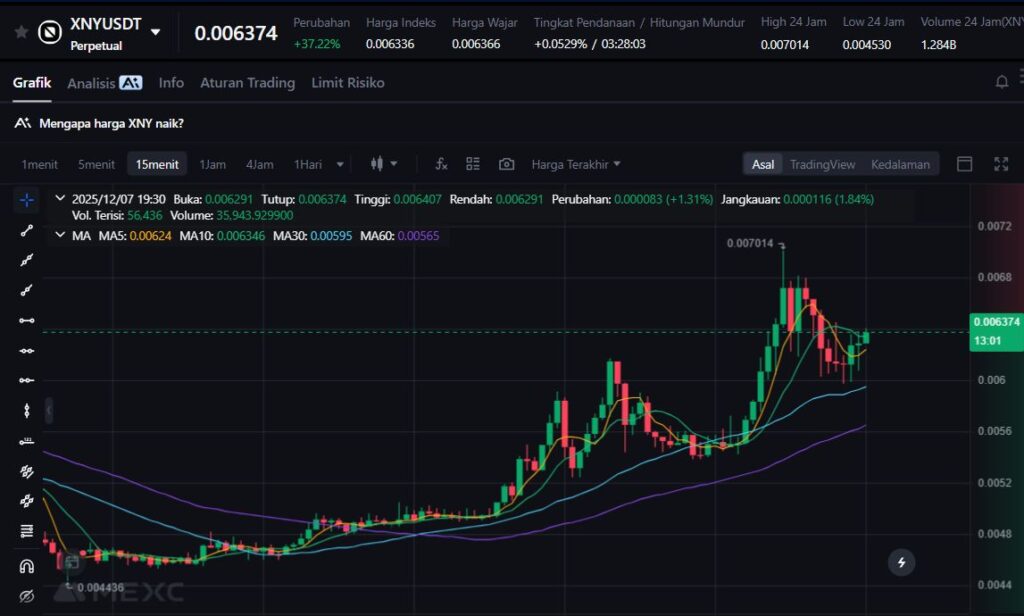Open the Harga Terakhir price dropdown

click(x=575, y=164)
